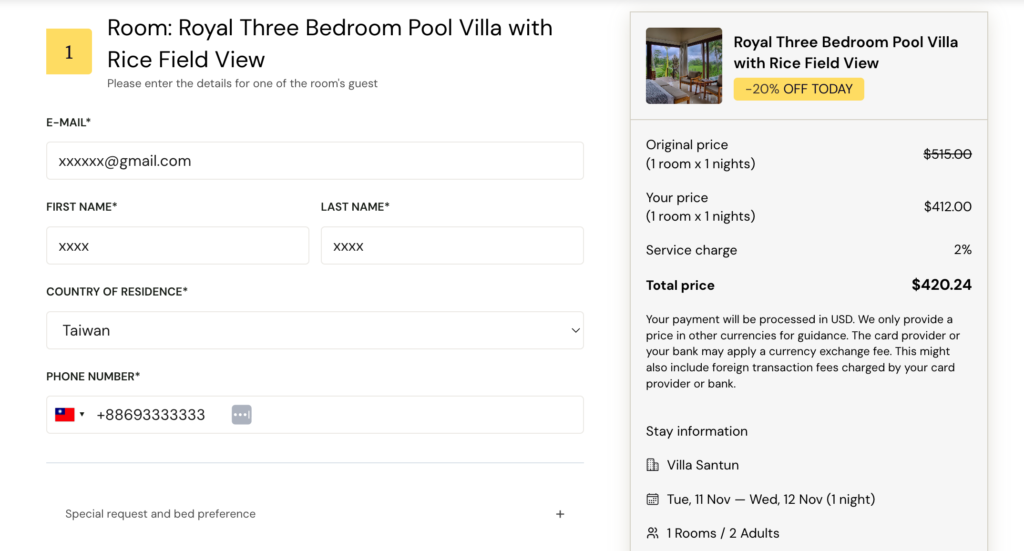Image resolution: width=1024 pixels, height=551 pixels.
Task: Click the Total price amount $420.24
Action: [941, 285]
